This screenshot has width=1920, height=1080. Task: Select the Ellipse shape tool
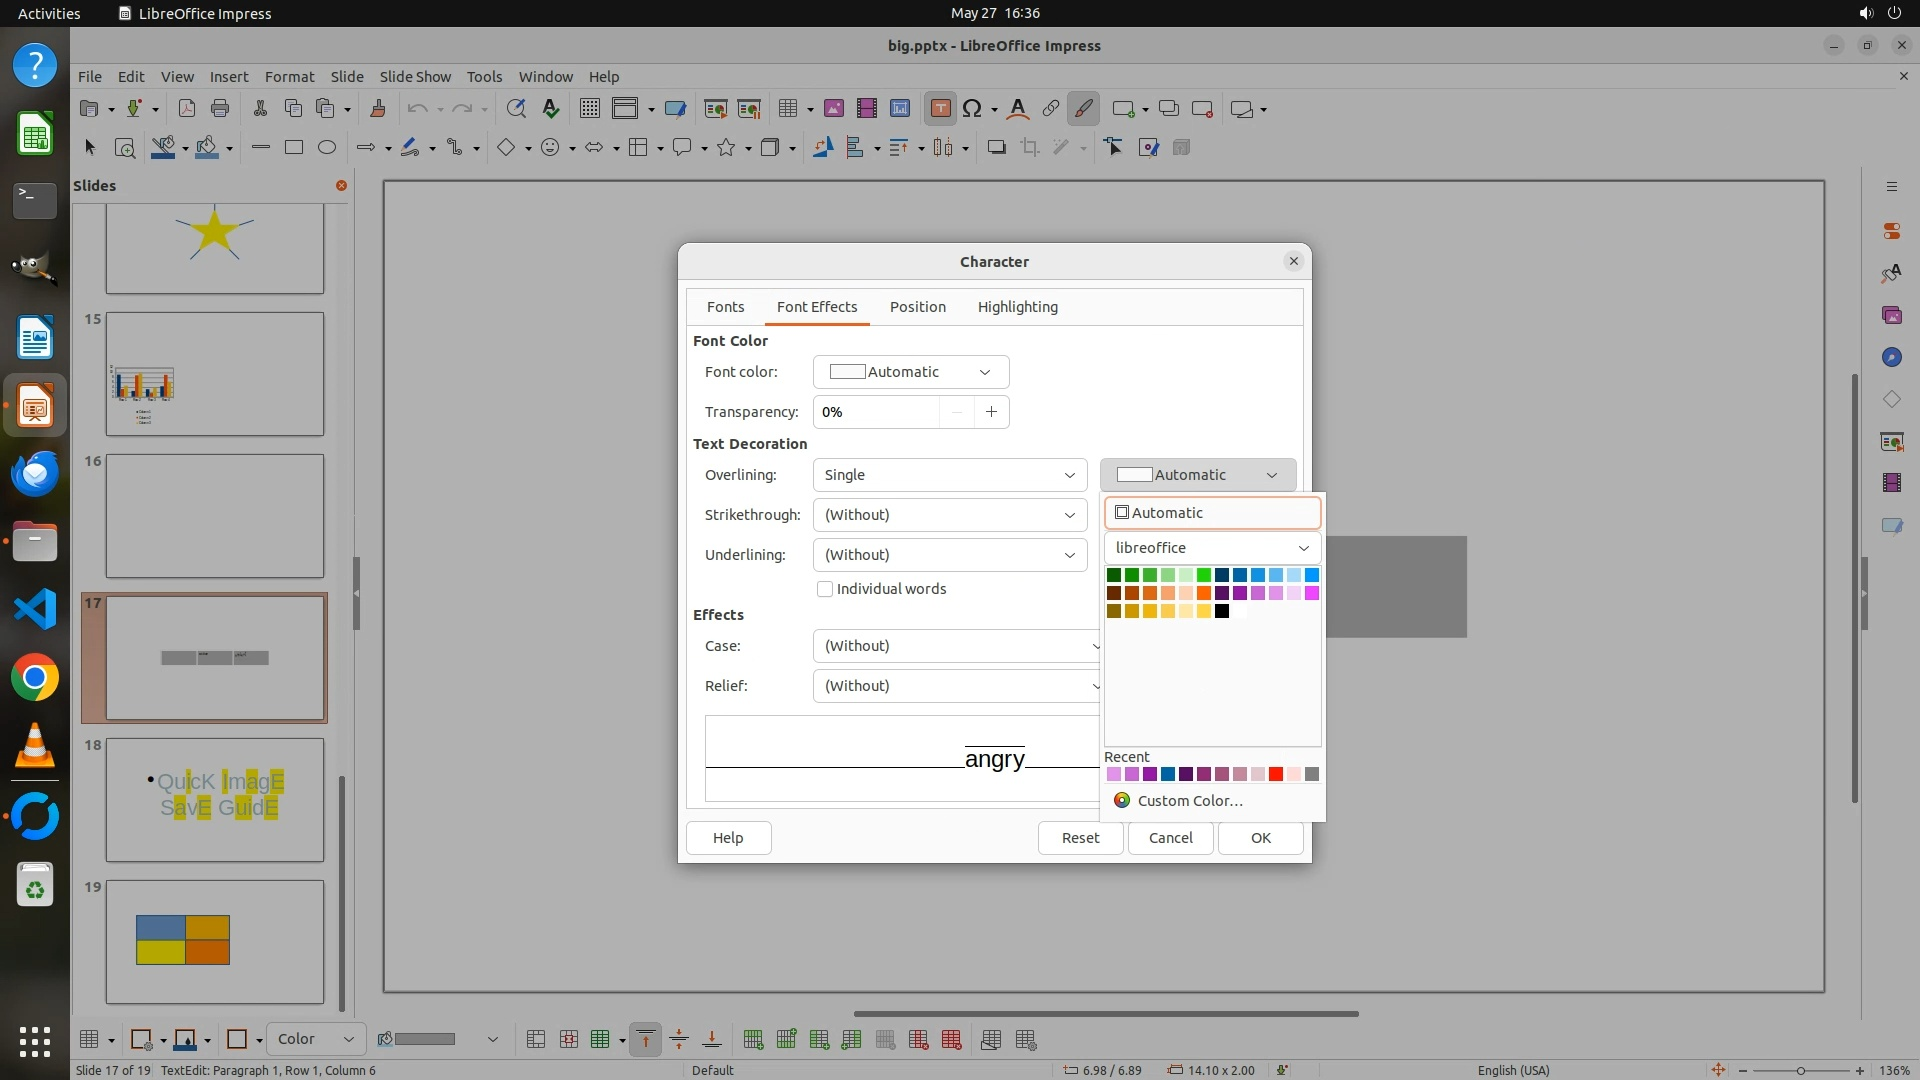click(x=326, y=147)
